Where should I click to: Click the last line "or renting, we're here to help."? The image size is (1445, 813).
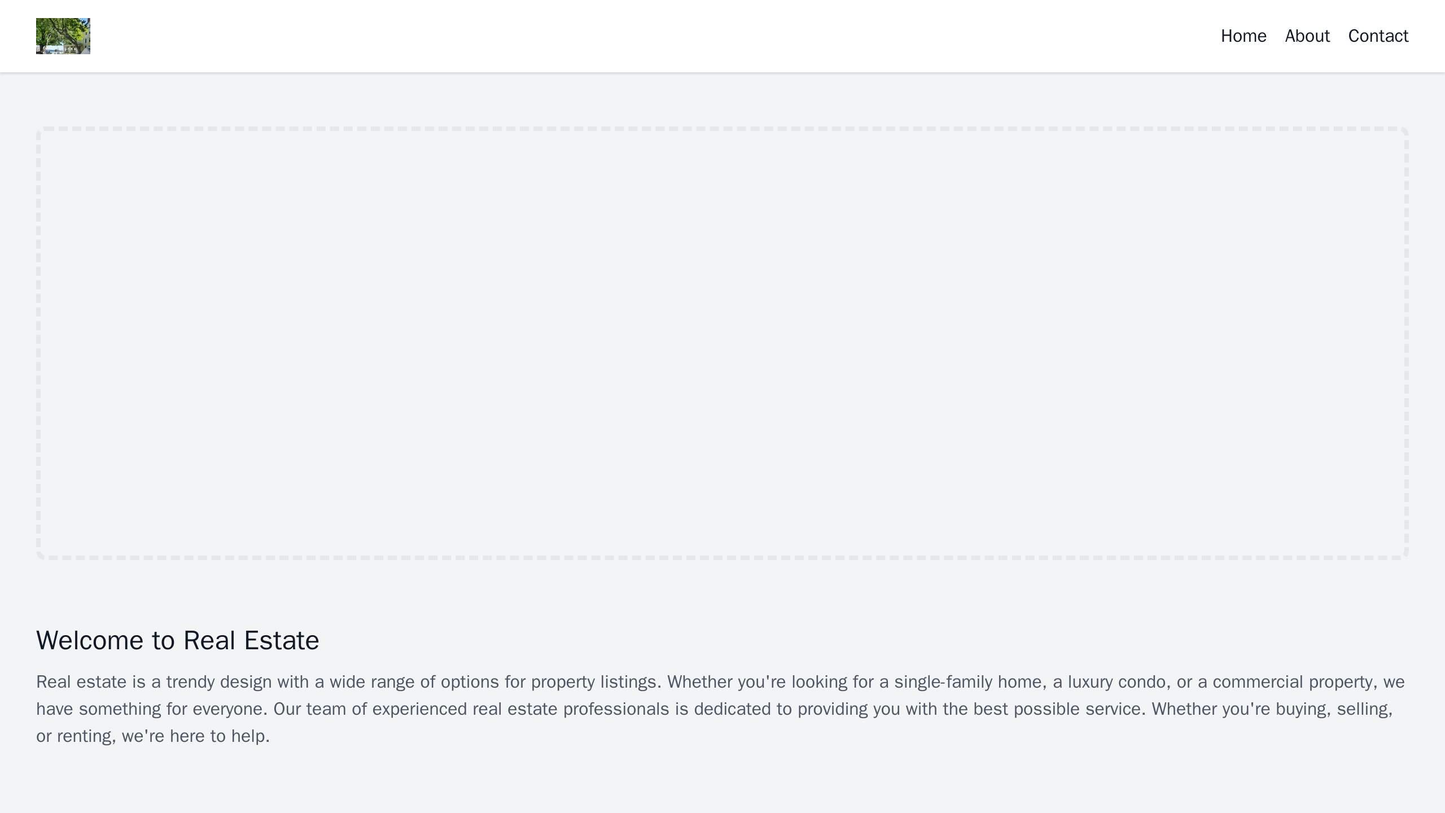tap(152, 736)
